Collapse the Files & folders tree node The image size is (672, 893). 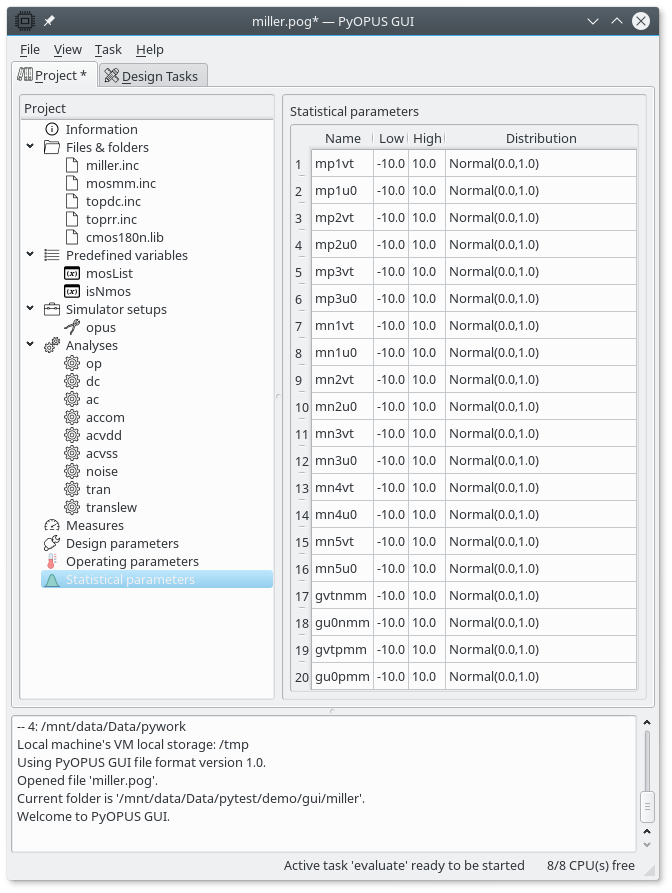click(30, 146)
